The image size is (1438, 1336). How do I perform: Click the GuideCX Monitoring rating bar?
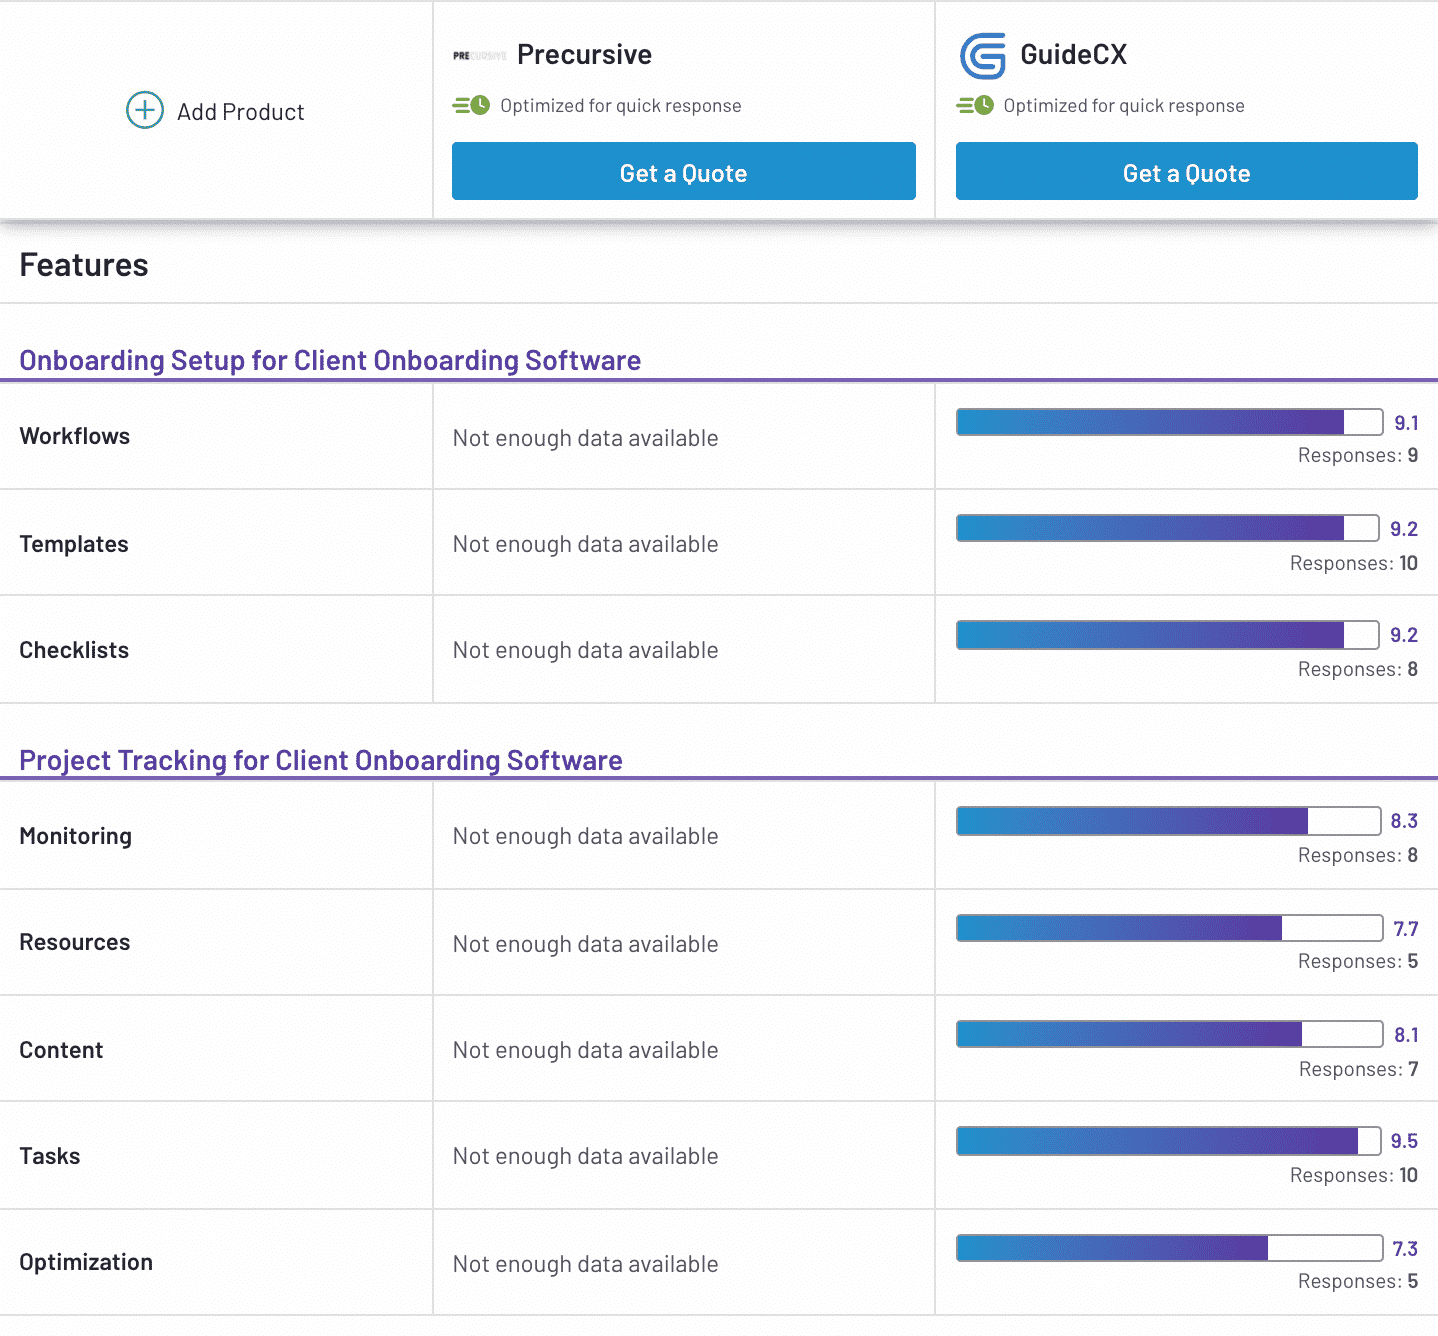1168,821
